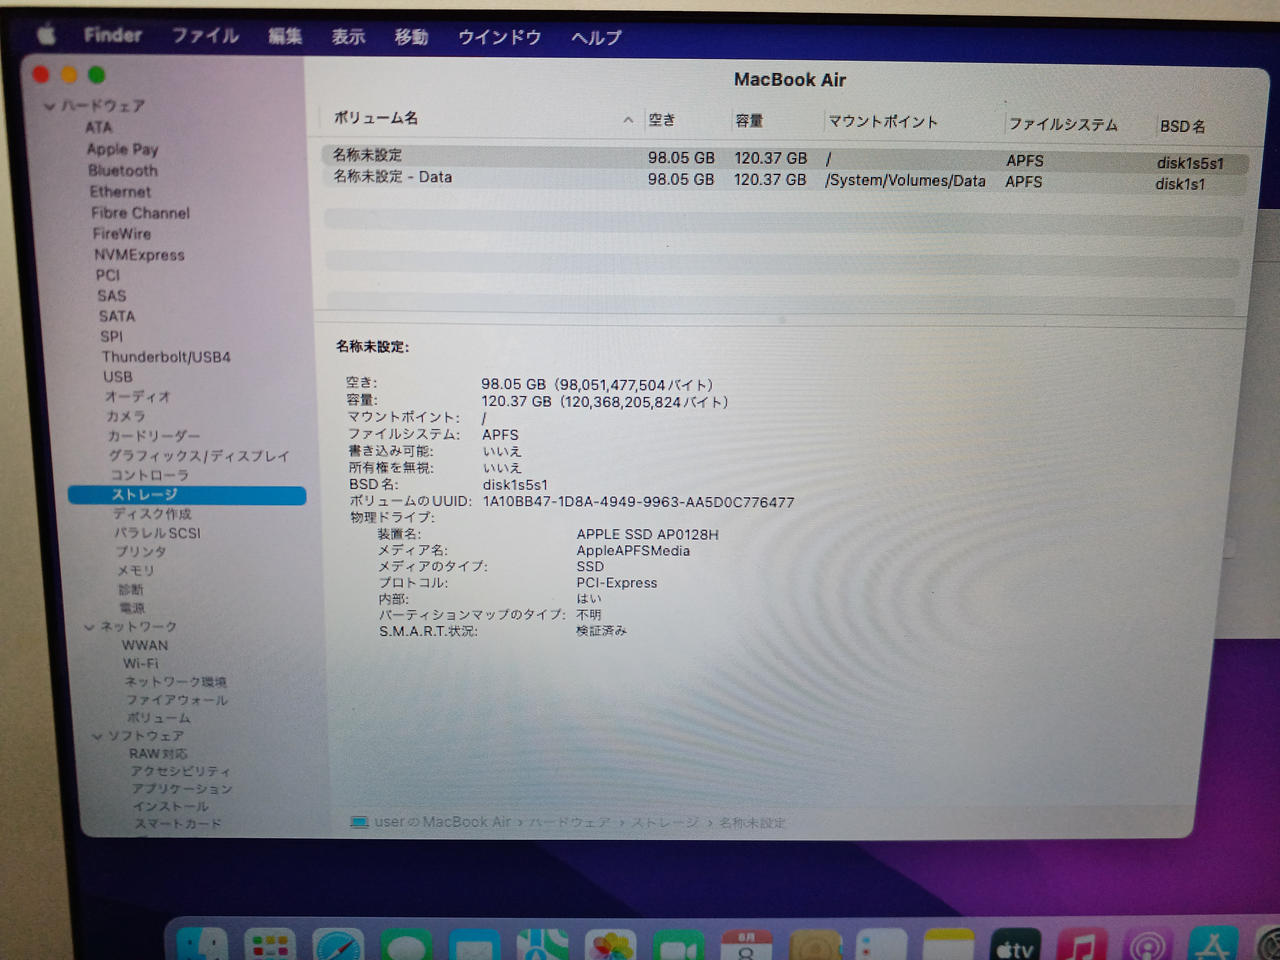This screenshot has width=1280, height=960.
Task: Open the Finder menu
Action: 113,35
